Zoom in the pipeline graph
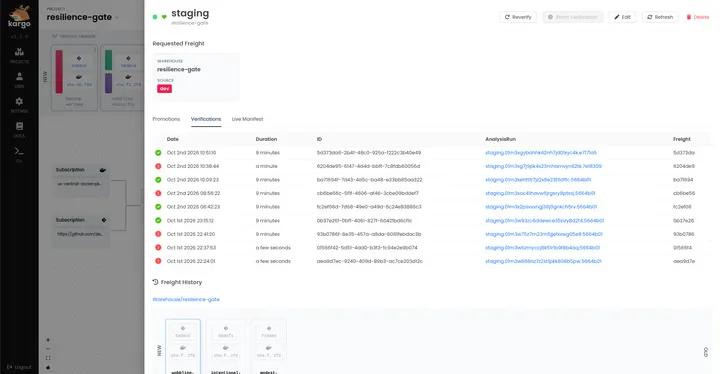 (48, 340)
